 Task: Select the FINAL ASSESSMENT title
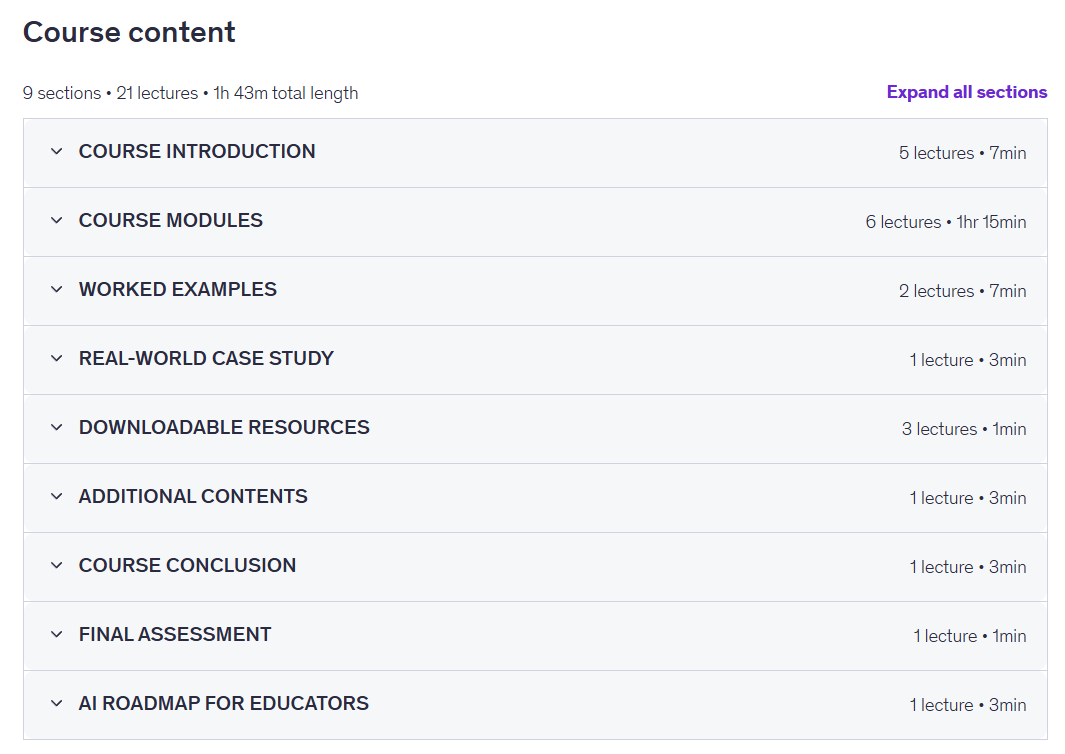pos(175,634)
